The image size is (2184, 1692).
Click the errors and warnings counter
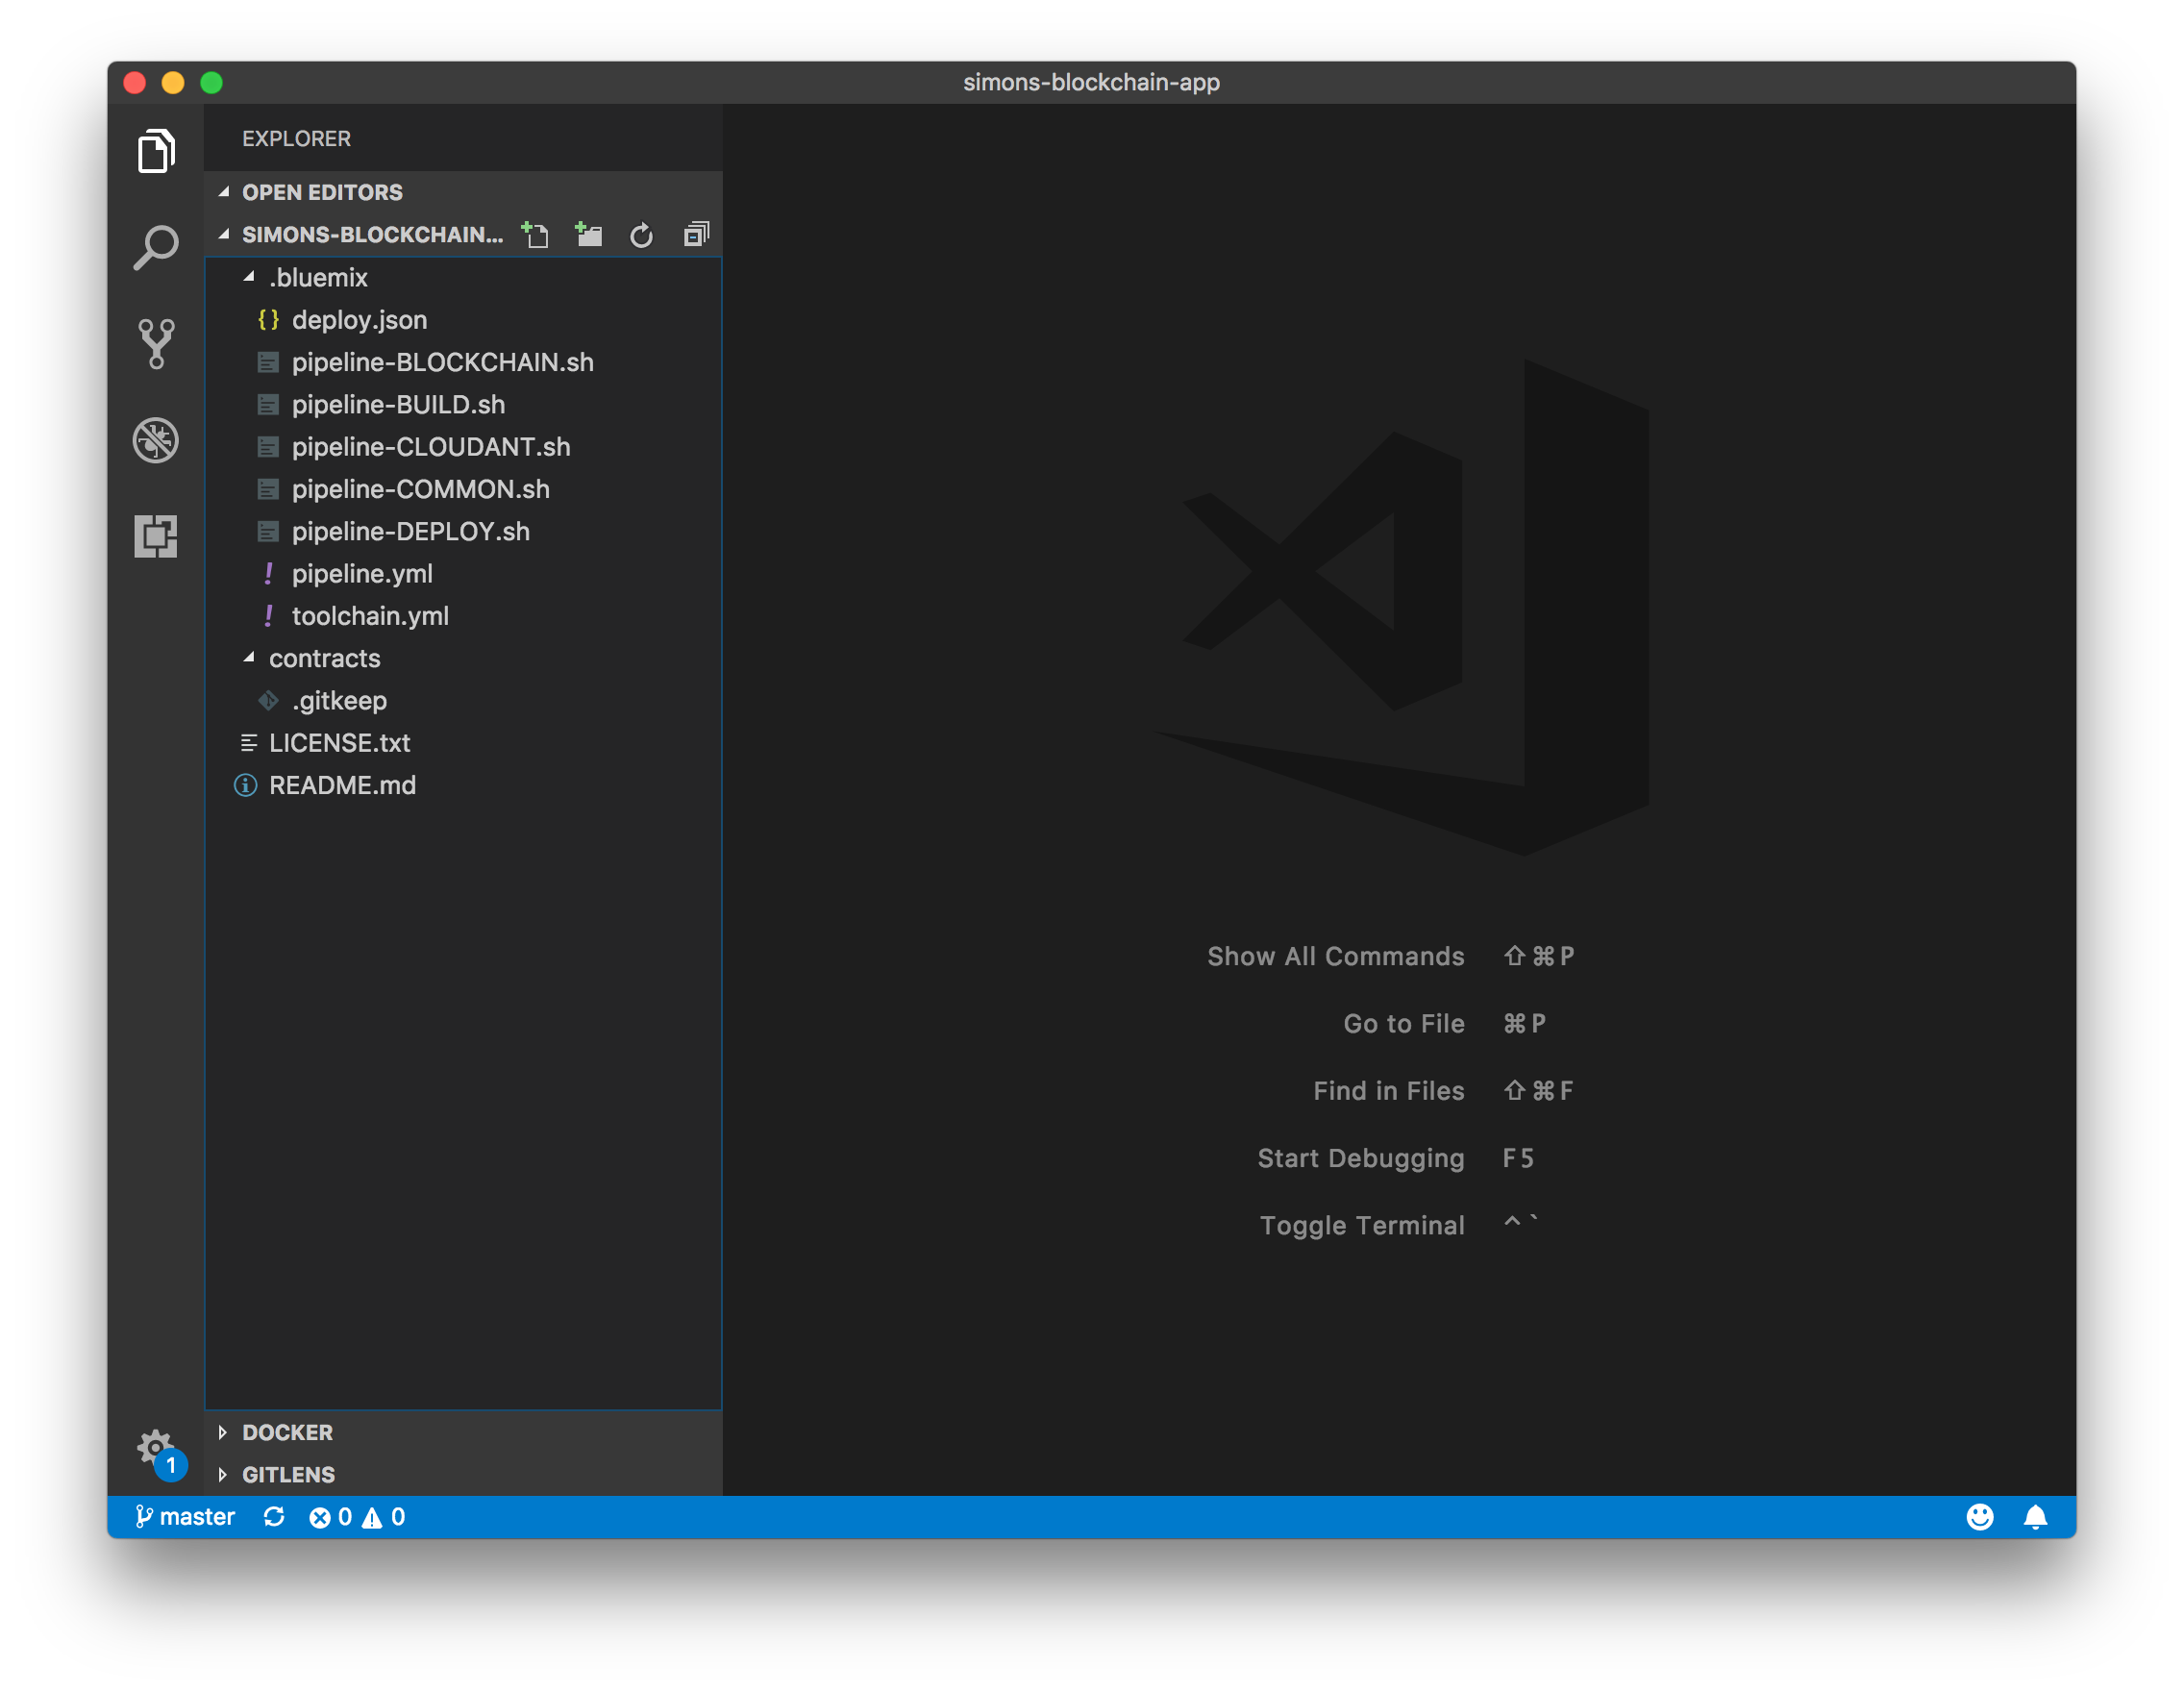click(357, 1517)
